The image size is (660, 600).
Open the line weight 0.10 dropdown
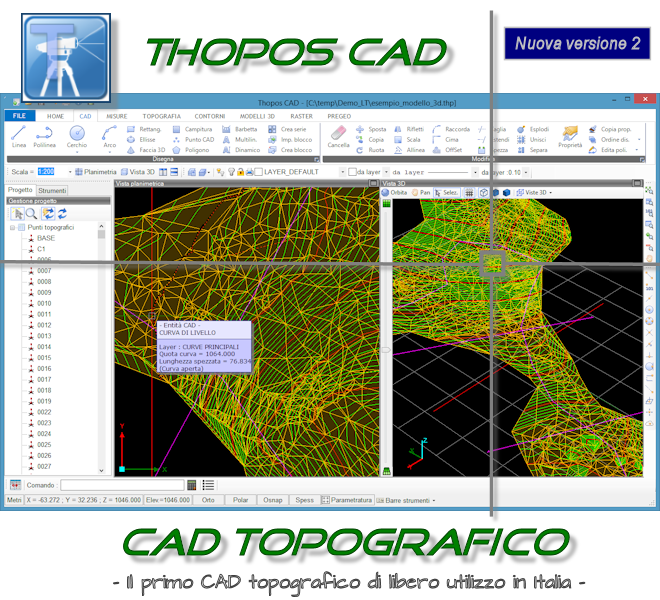(526, 172)
